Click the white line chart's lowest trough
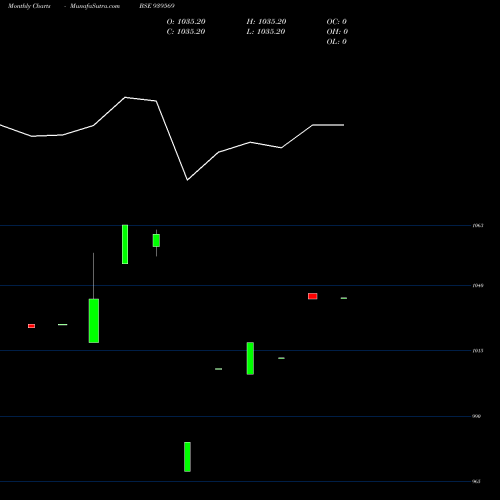500x500 pixels. pyautogui.click(x=187, y=180)
